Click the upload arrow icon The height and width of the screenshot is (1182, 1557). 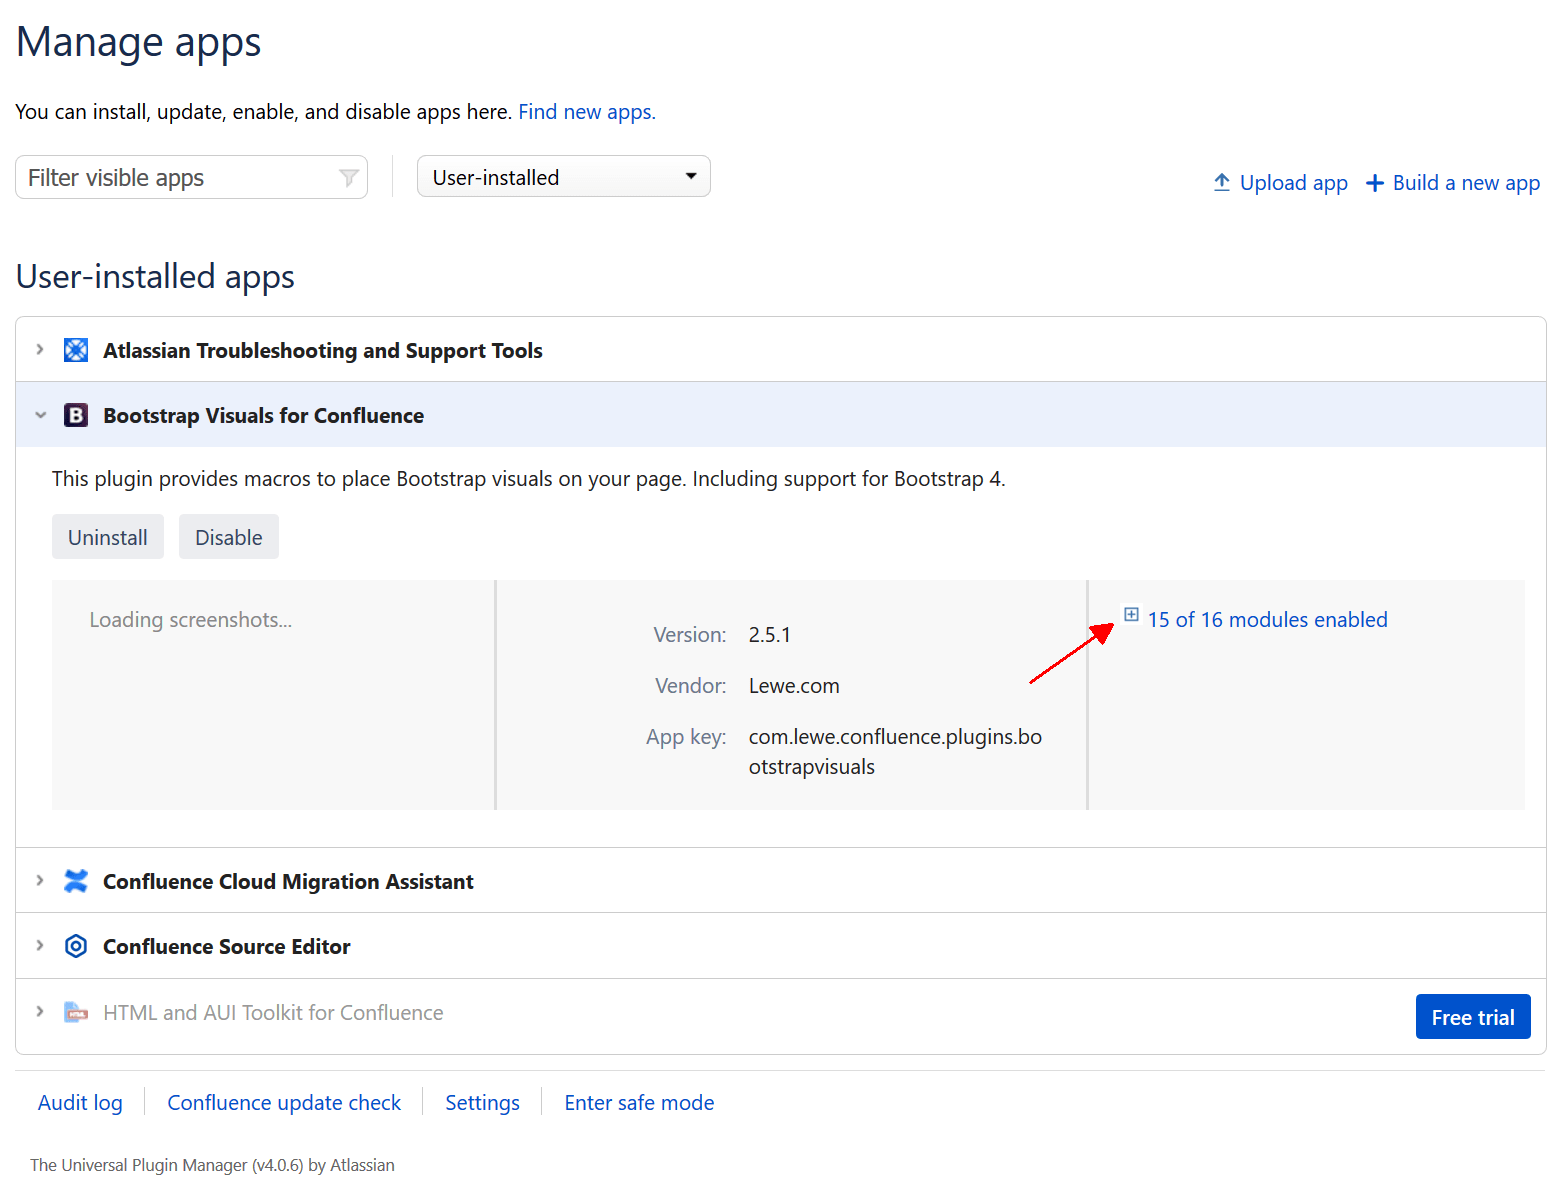tap(1222, 182)
